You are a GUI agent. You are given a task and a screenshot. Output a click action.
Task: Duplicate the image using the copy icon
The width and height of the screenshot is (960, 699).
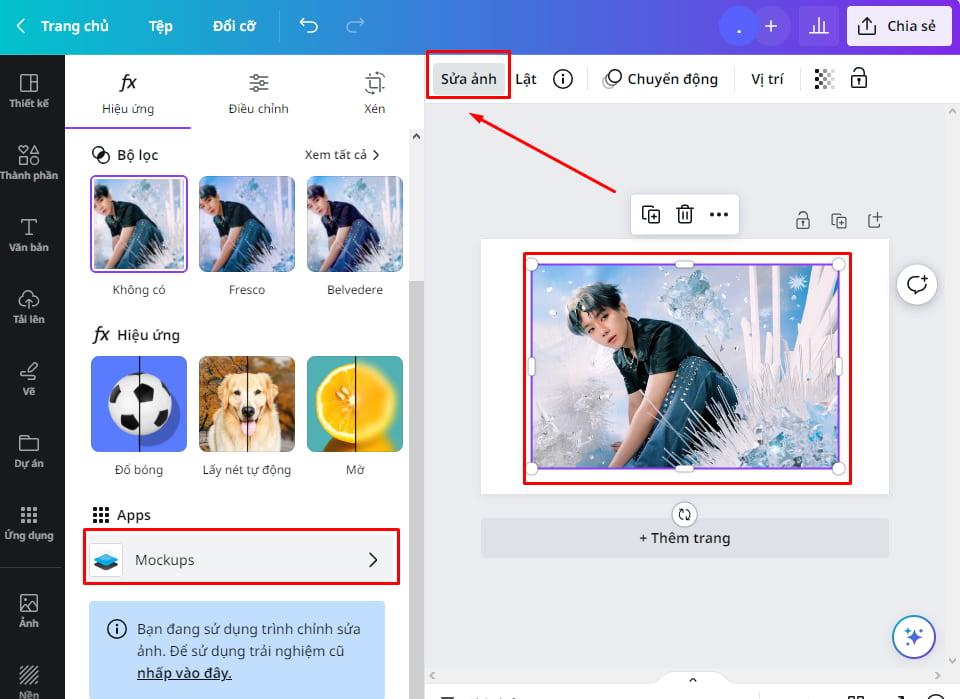651,214
